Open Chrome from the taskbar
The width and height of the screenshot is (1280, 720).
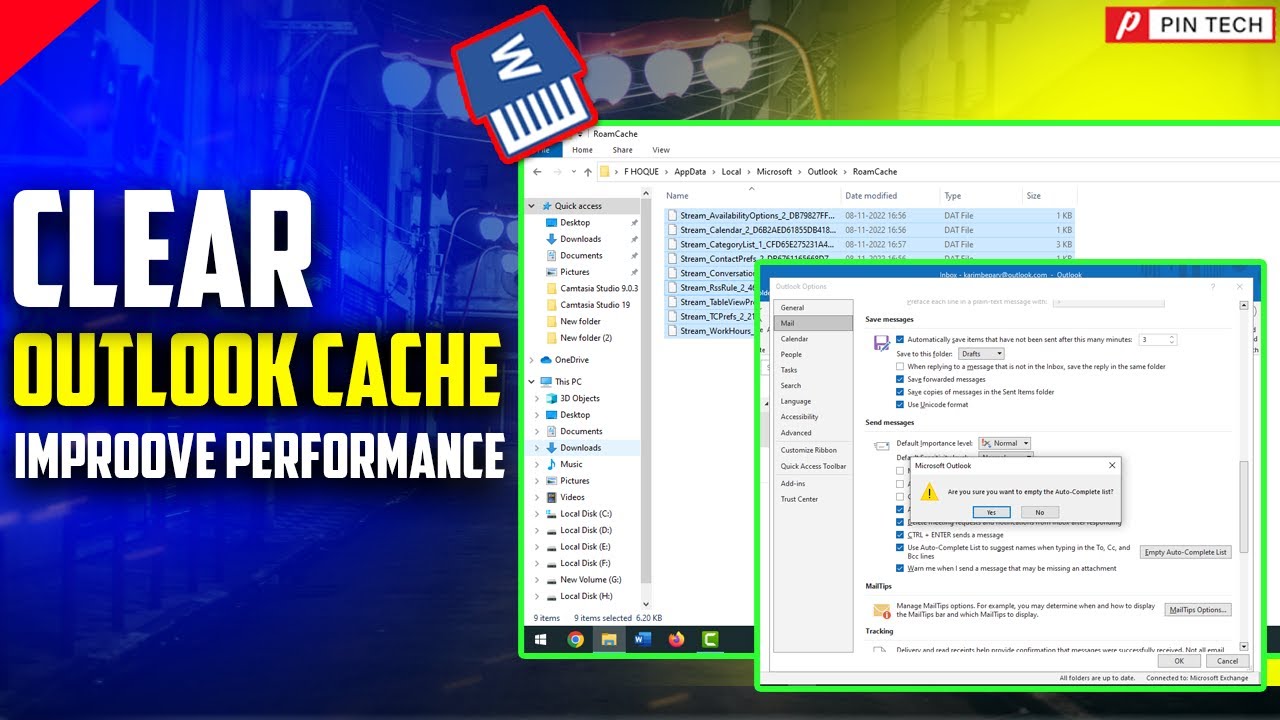(x=575, y=640)
